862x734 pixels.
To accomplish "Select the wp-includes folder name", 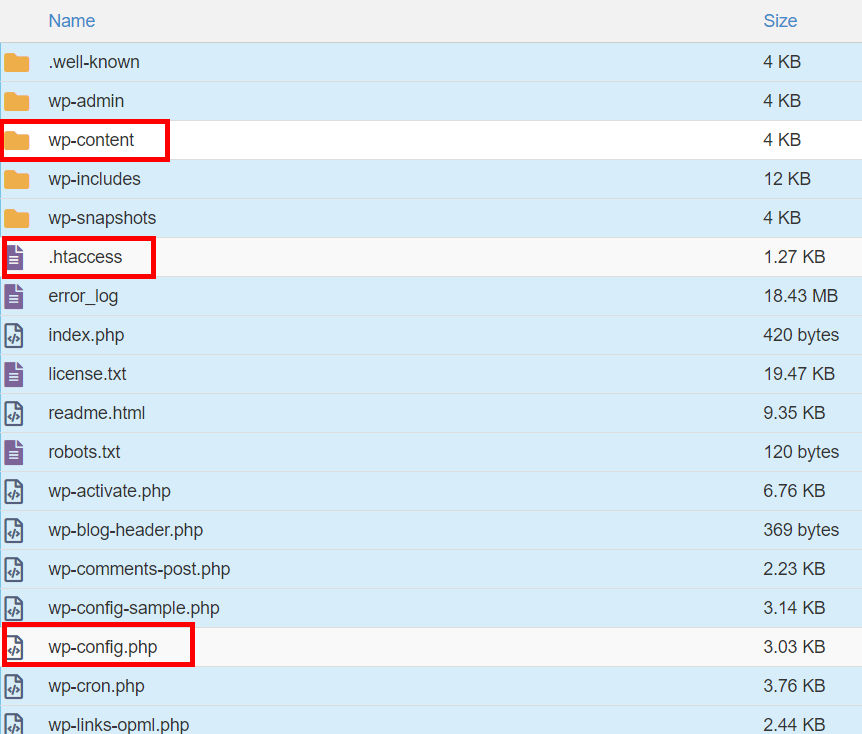I will pyautogui.click(x=95, y=179).
